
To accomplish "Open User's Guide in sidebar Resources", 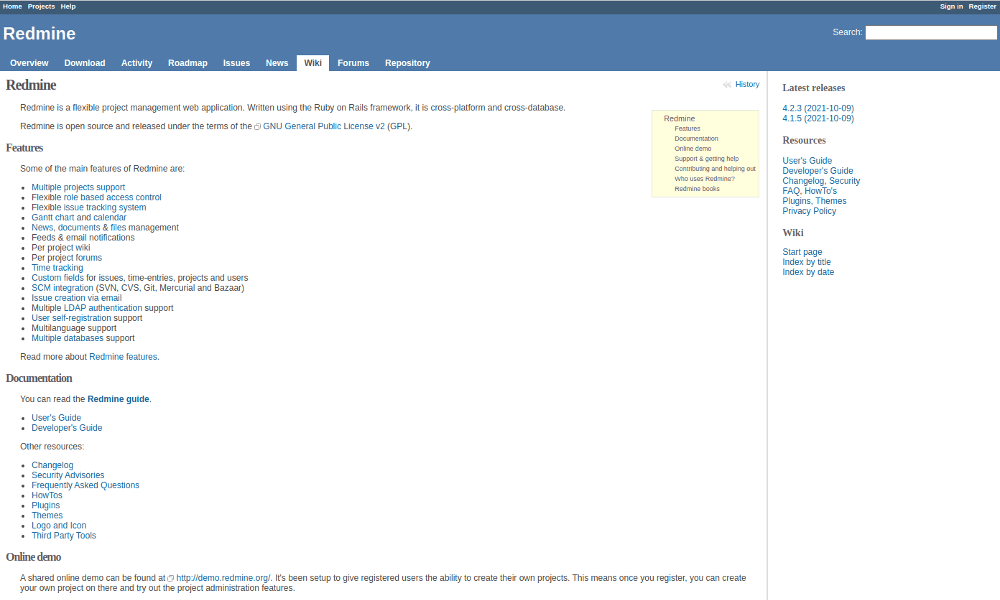I will pyautogui.click(x=807, y=161).
